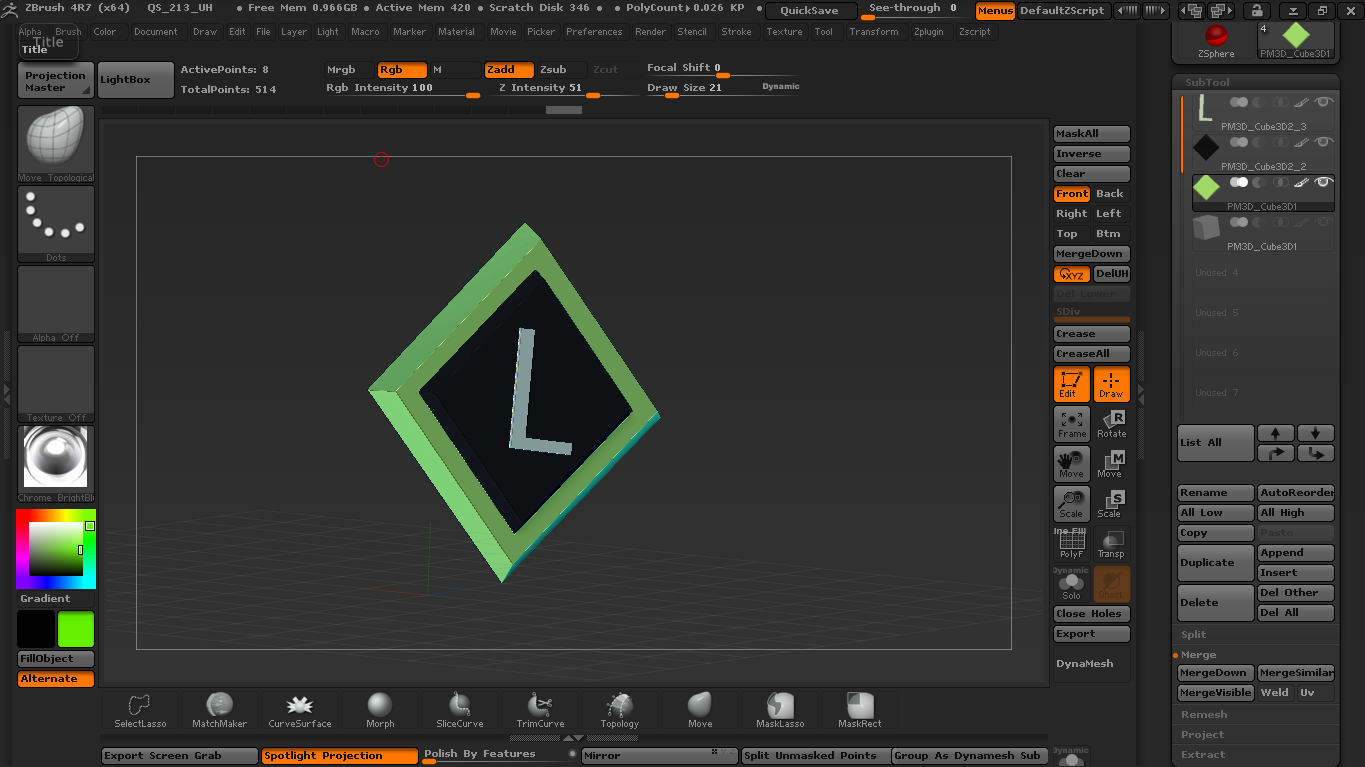Activate Edit mode icon
Image resolution: width=1365 pixels, height=767 pixels.
pos(1071,384)
